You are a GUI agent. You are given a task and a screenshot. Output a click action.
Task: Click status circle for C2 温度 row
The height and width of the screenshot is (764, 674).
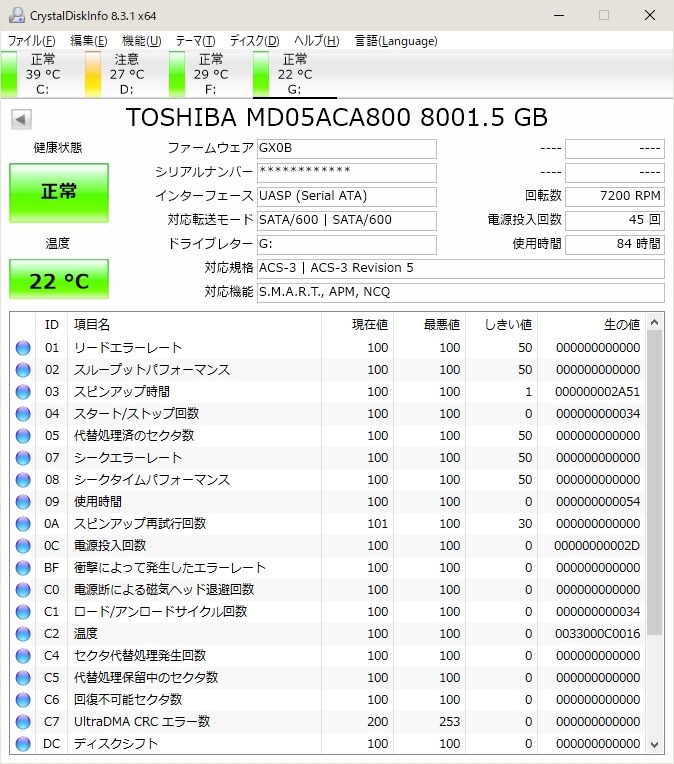(x=23, y=634)
